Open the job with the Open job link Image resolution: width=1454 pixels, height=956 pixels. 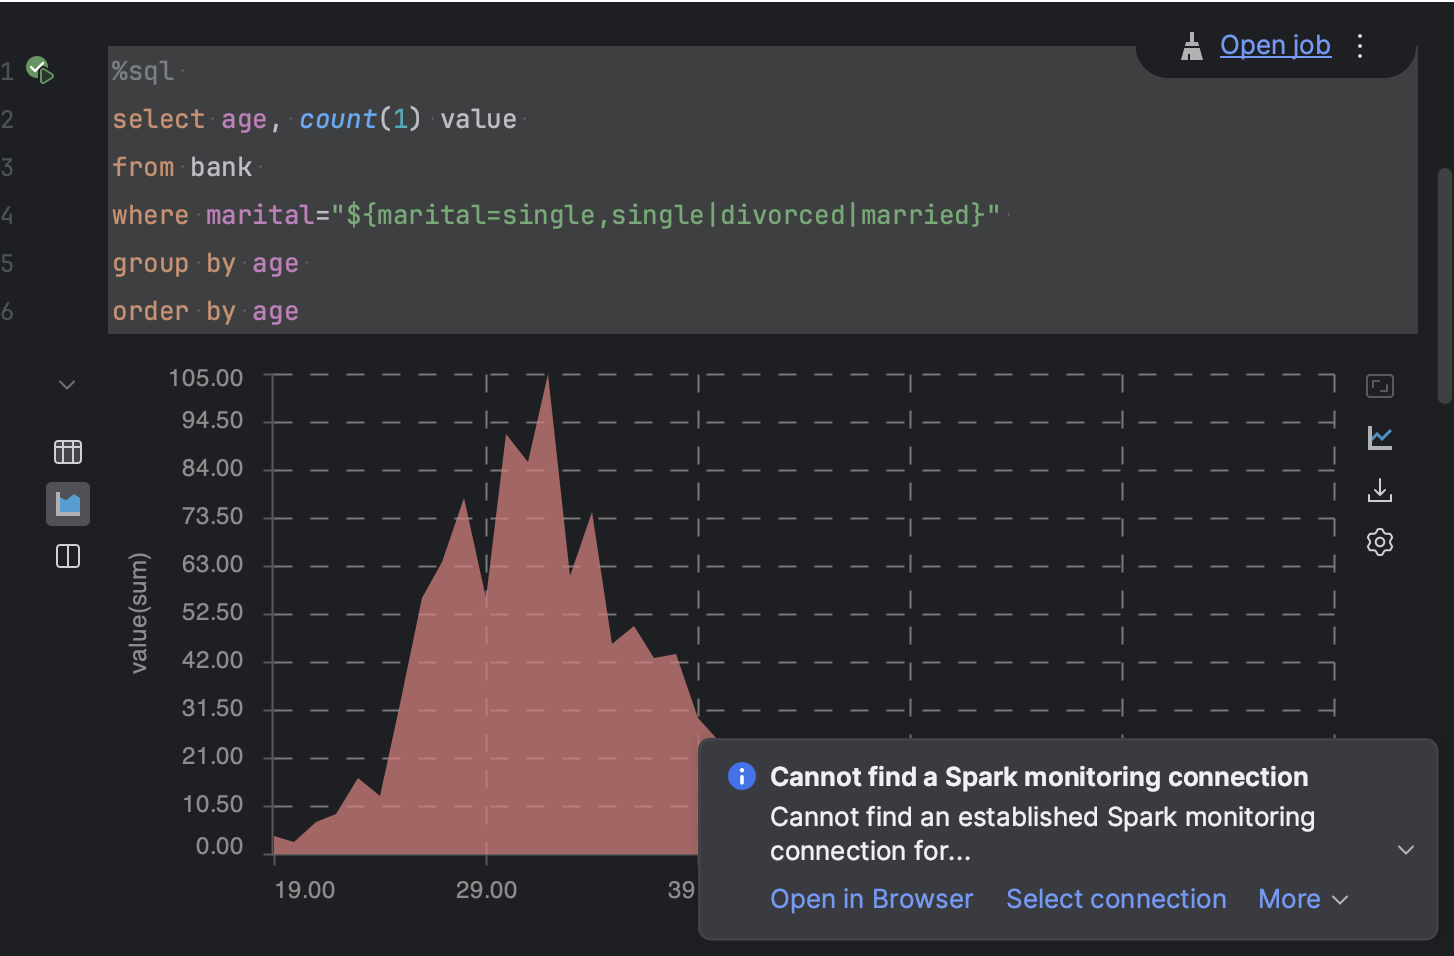[1275, 44]
